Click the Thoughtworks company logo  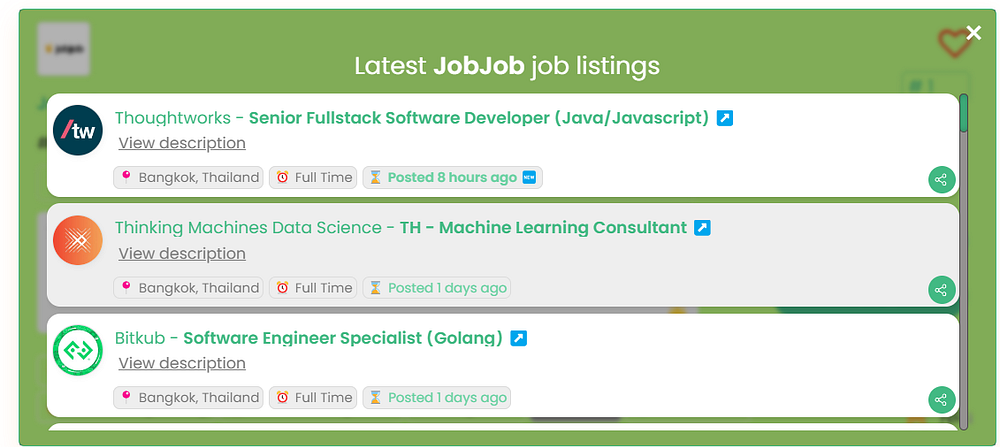point(78,131)
